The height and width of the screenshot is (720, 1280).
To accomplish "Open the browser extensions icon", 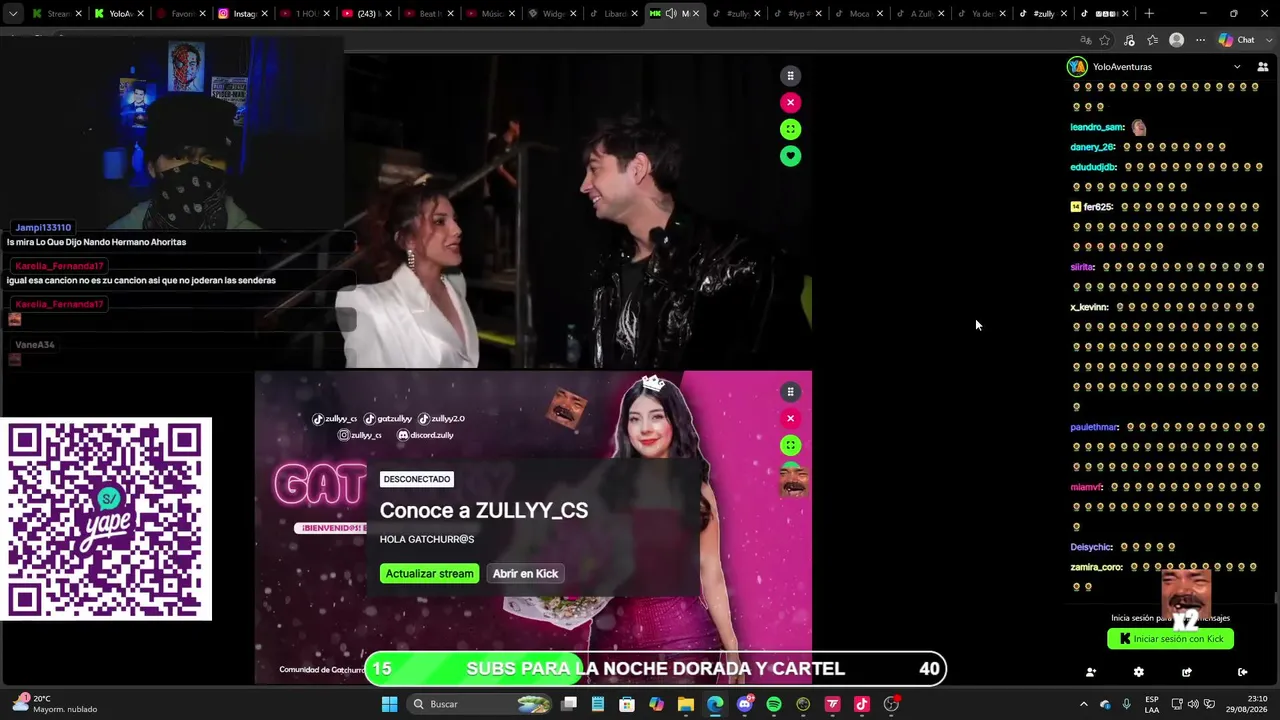I will 1129,40.
